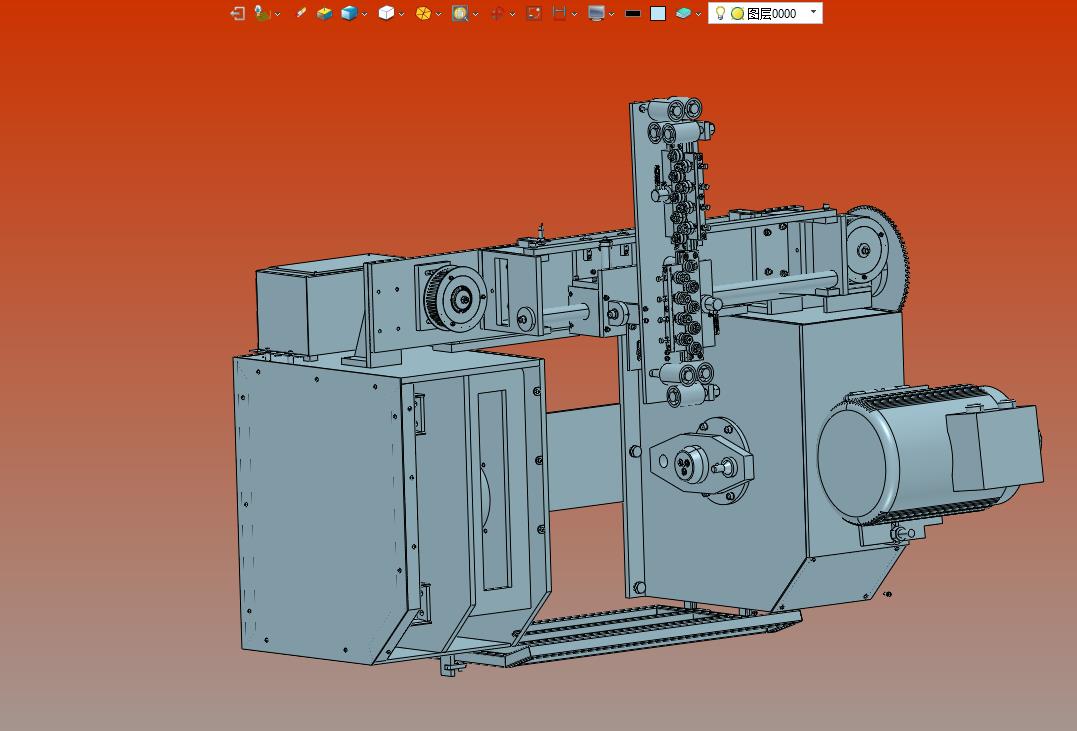This screenshot has width=1077, height=731.
Task: Click the light blue color swatch
Action: point(658,13)
